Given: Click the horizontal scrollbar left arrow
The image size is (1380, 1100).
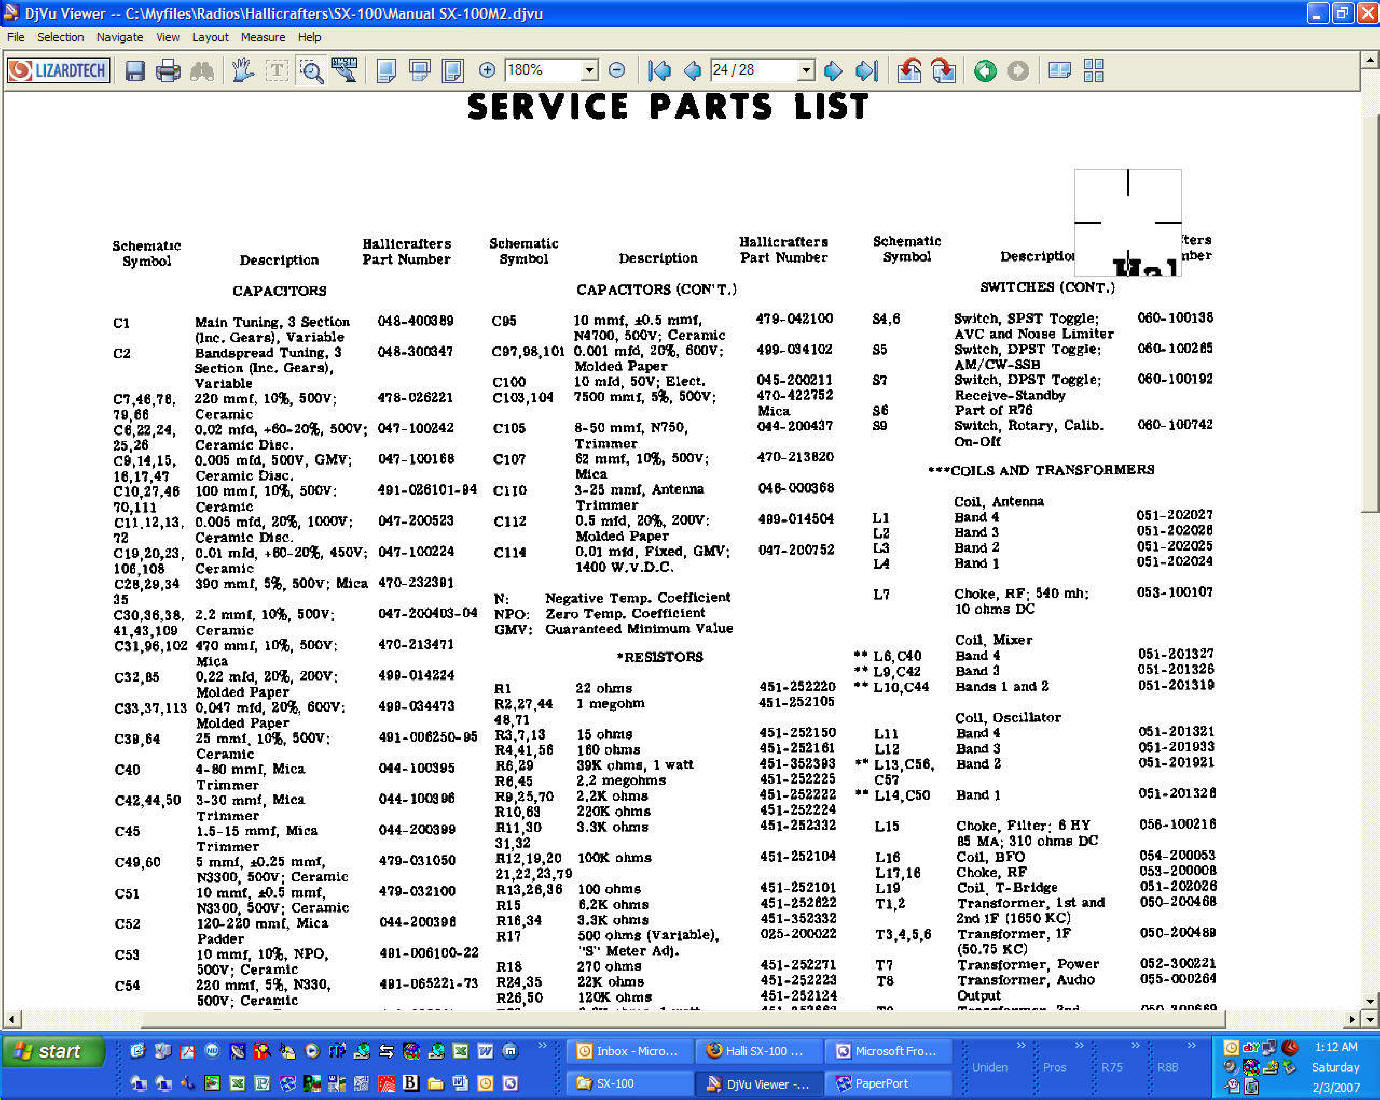Looking at the screenshot, I should [x=12, y=1019].
